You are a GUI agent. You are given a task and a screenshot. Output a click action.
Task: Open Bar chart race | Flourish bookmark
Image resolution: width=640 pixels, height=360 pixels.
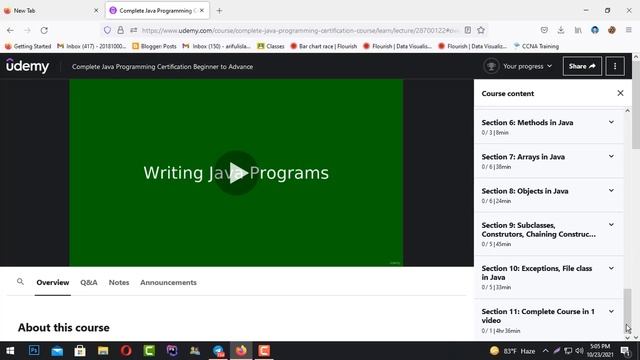[x=324, y=46]
